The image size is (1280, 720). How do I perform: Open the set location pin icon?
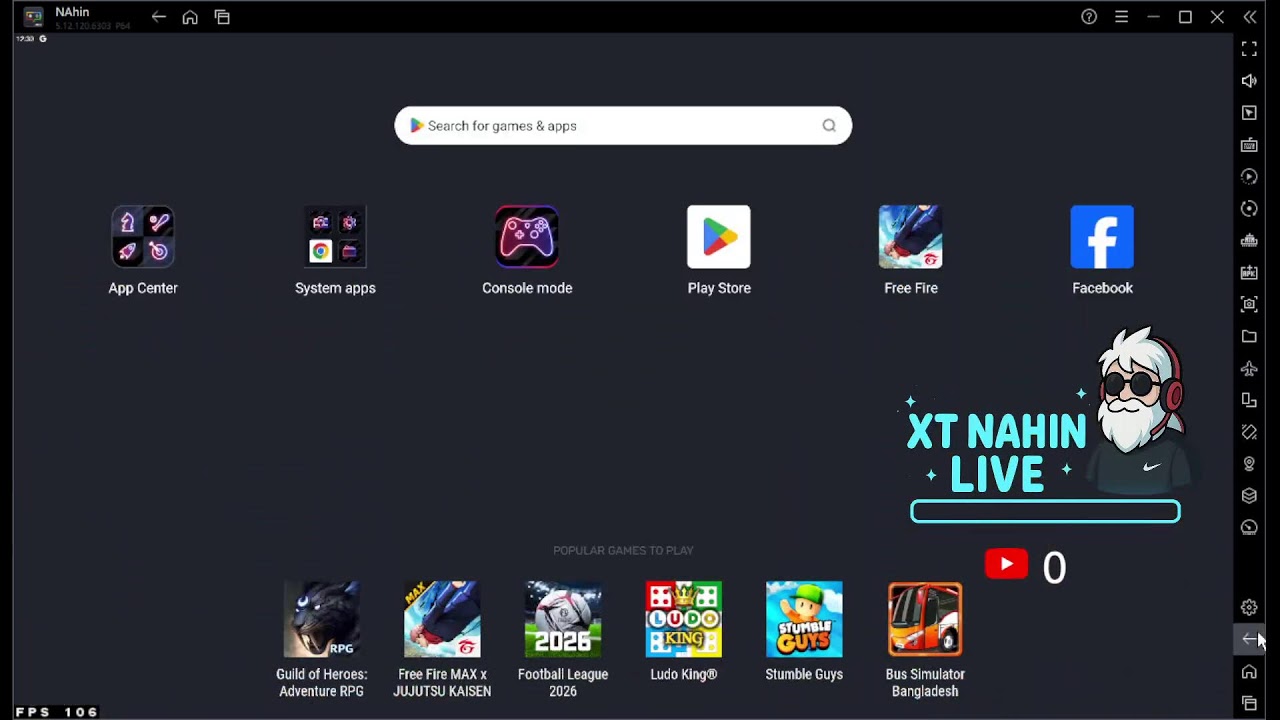[x=1249, y=464]
